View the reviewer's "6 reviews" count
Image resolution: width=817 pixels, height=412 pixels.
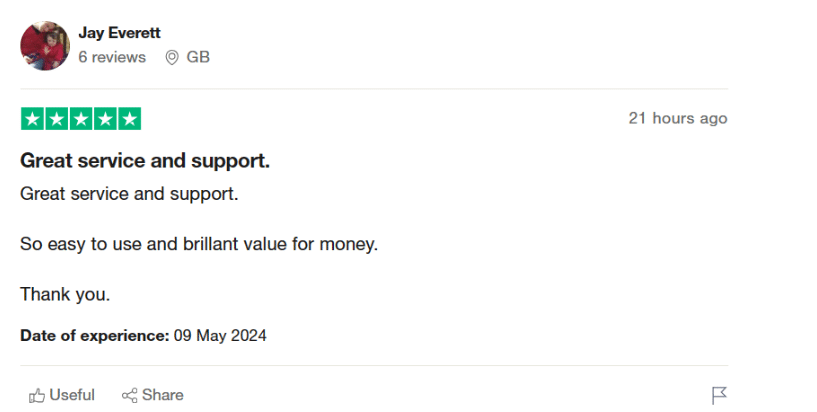tap(112, 57)
